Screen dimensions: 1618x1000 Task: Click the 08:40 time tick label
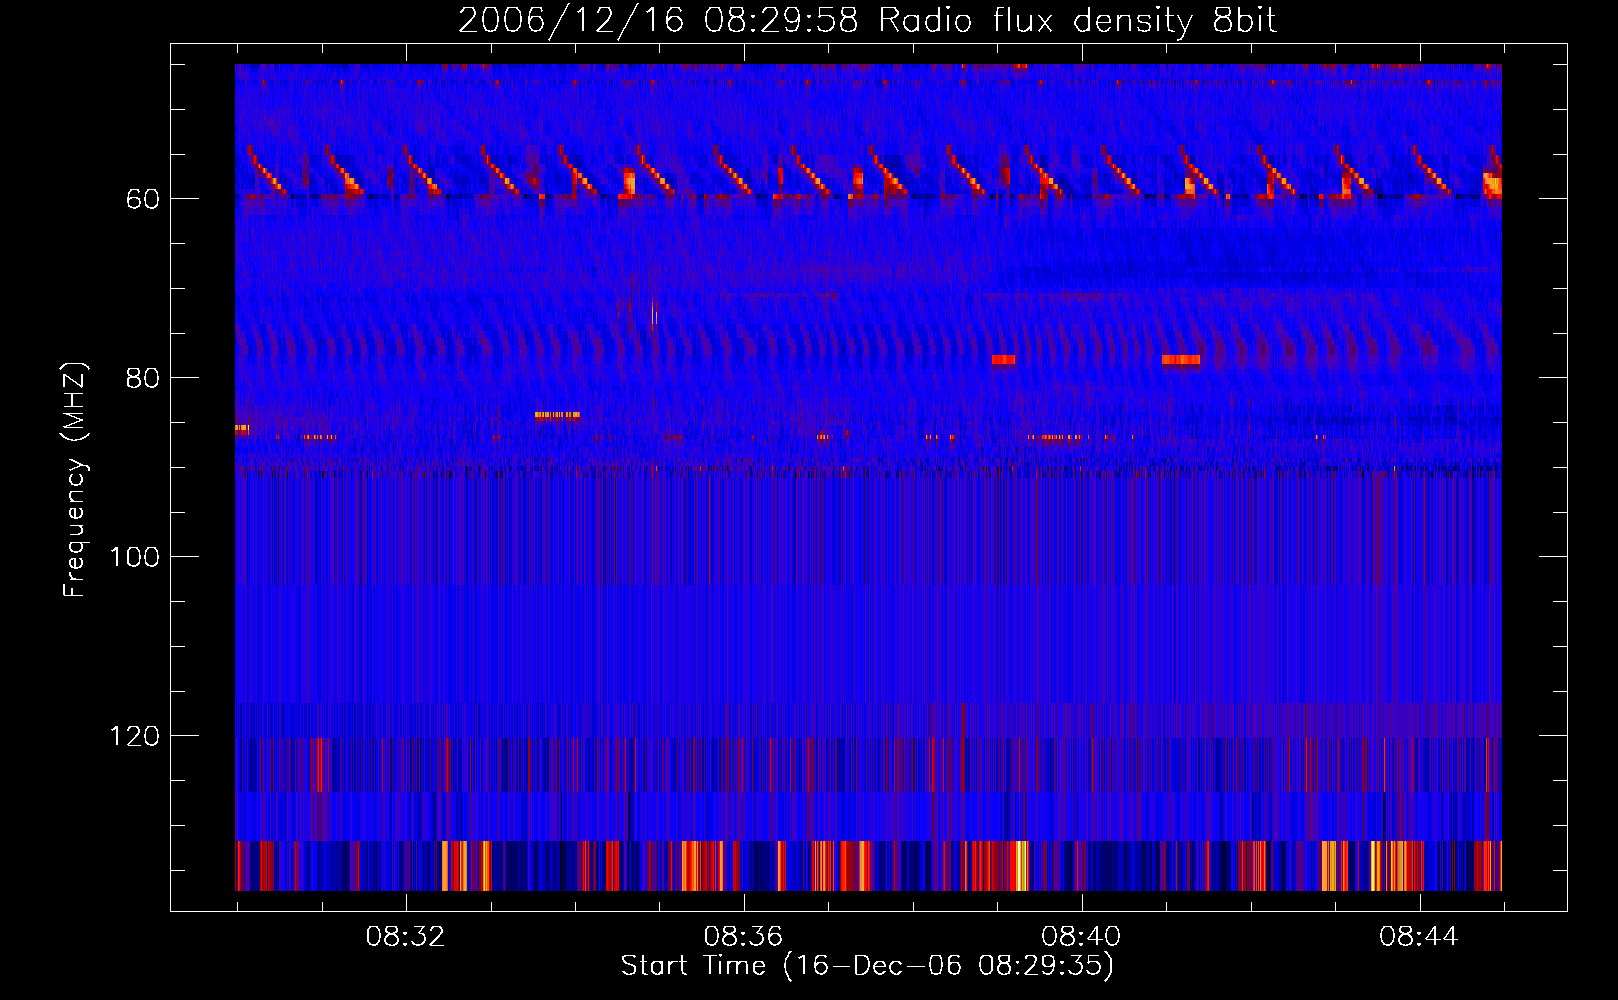click(1081, 937)
